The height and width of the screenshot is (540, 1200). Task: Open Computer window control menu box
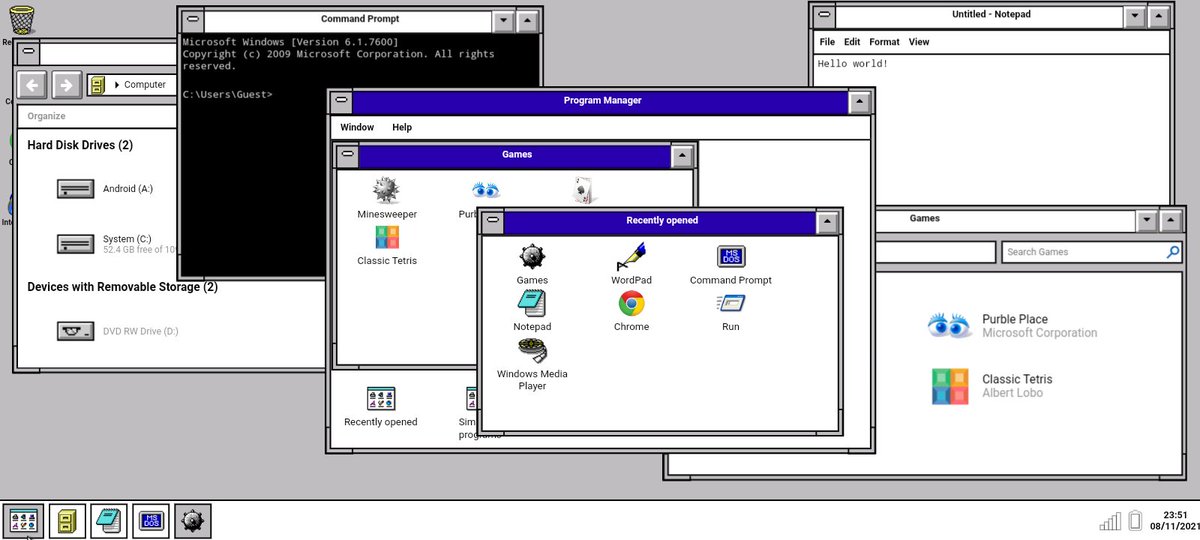coord(28,52)
